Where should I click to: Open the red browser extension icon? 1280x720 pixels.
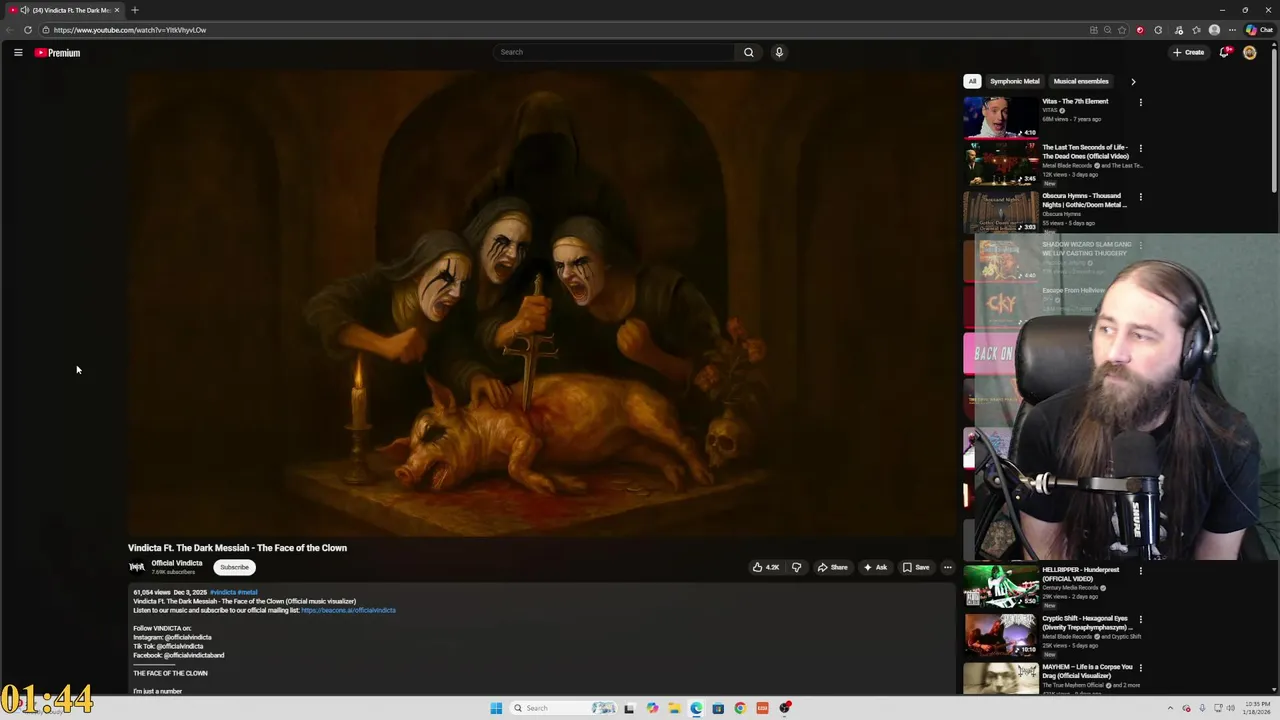pos(1139,30)
